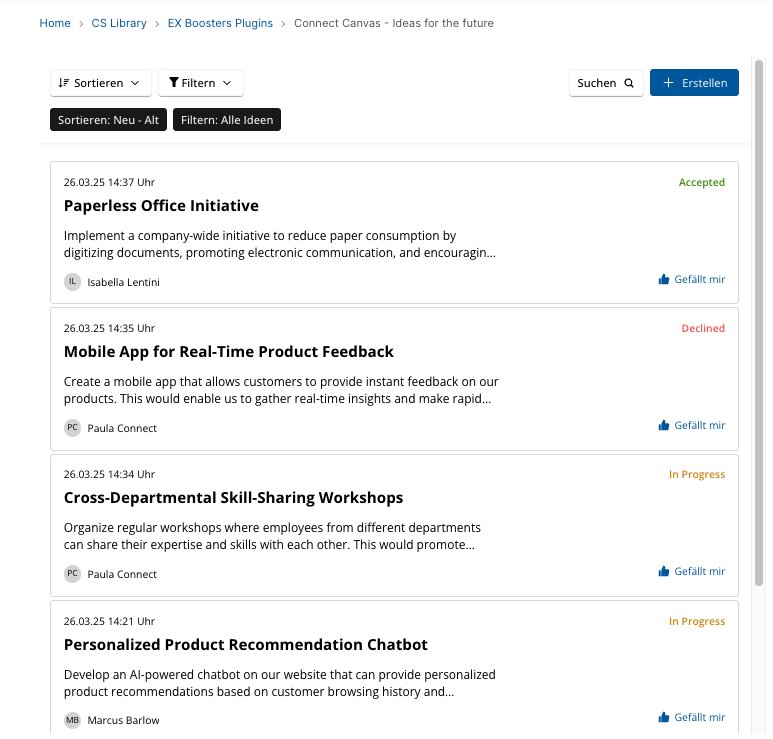Click thumbs-up on Cross-Departmental Skill-Sharing Workshops

coord(664,571)
